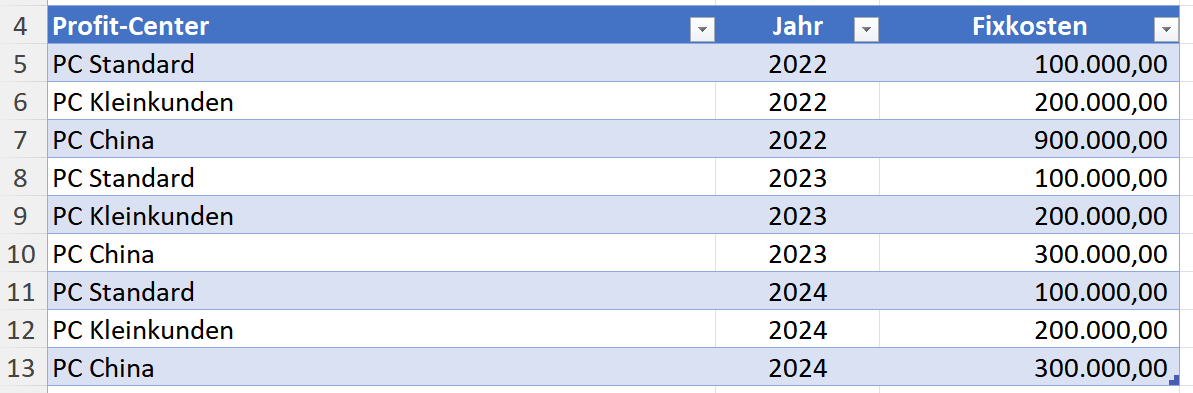The height and width of the screenshot is (393, 1193).
Task: Select the 2022 cell in row 6
Action: (797, 102)
